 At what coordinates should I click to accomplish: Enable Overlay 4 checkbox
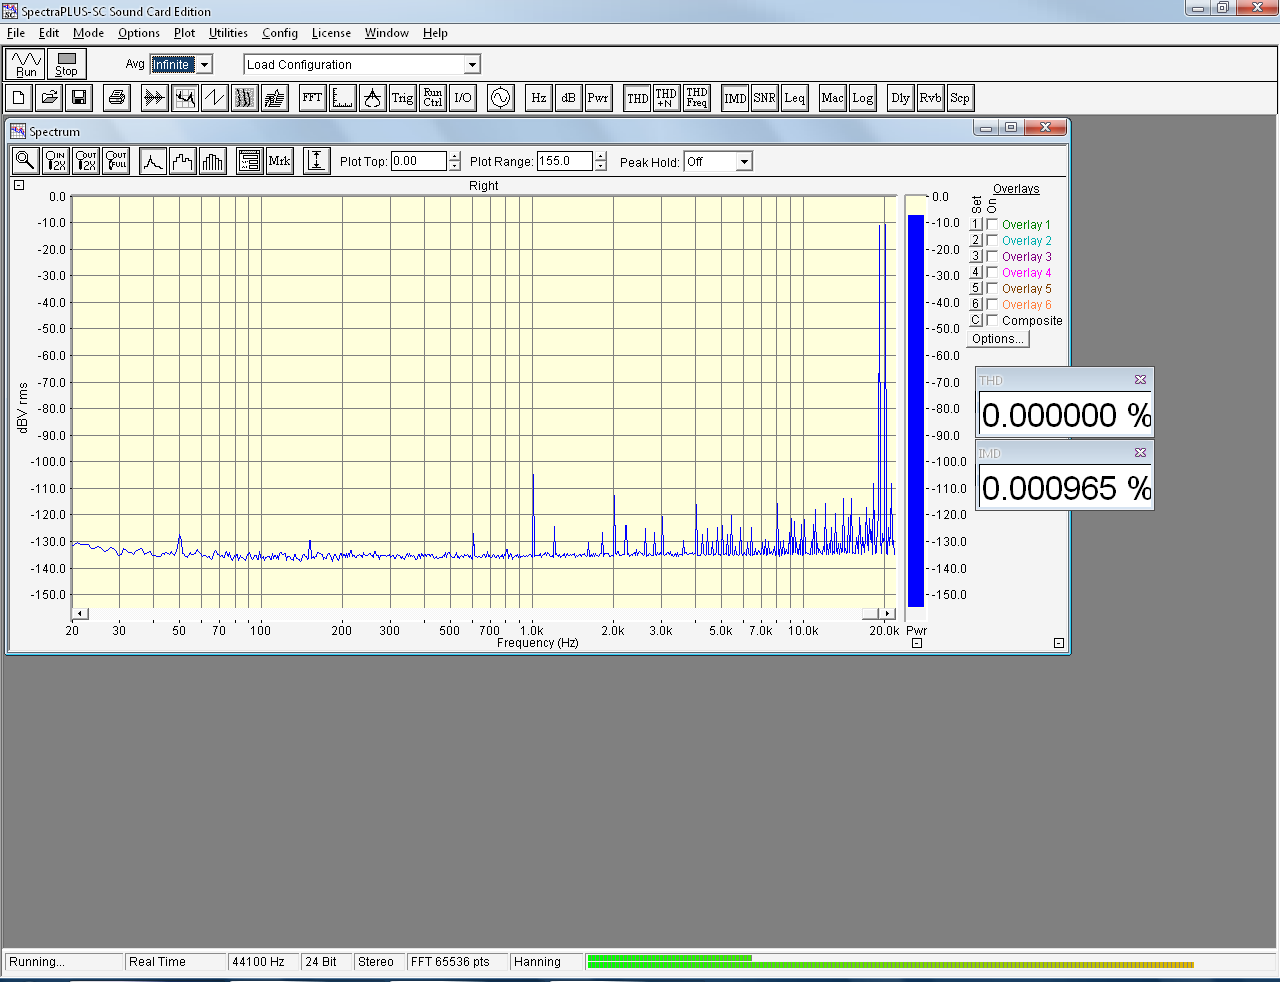[992, 273]
